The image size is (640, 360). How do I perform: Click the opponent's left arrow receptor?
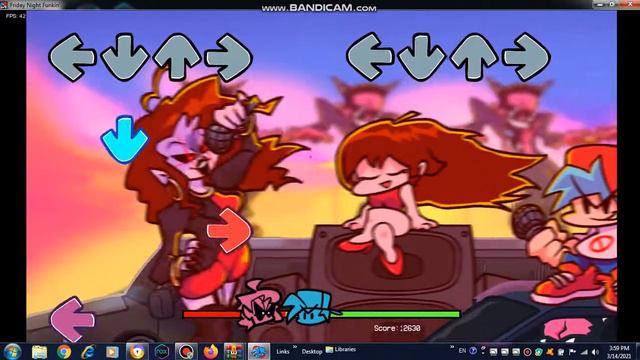72,58
